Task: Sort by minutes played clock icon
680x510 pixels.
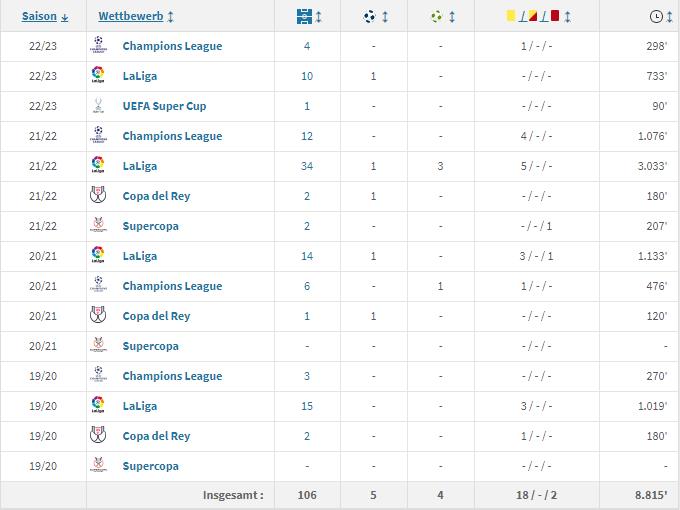Action: point(656,17)
